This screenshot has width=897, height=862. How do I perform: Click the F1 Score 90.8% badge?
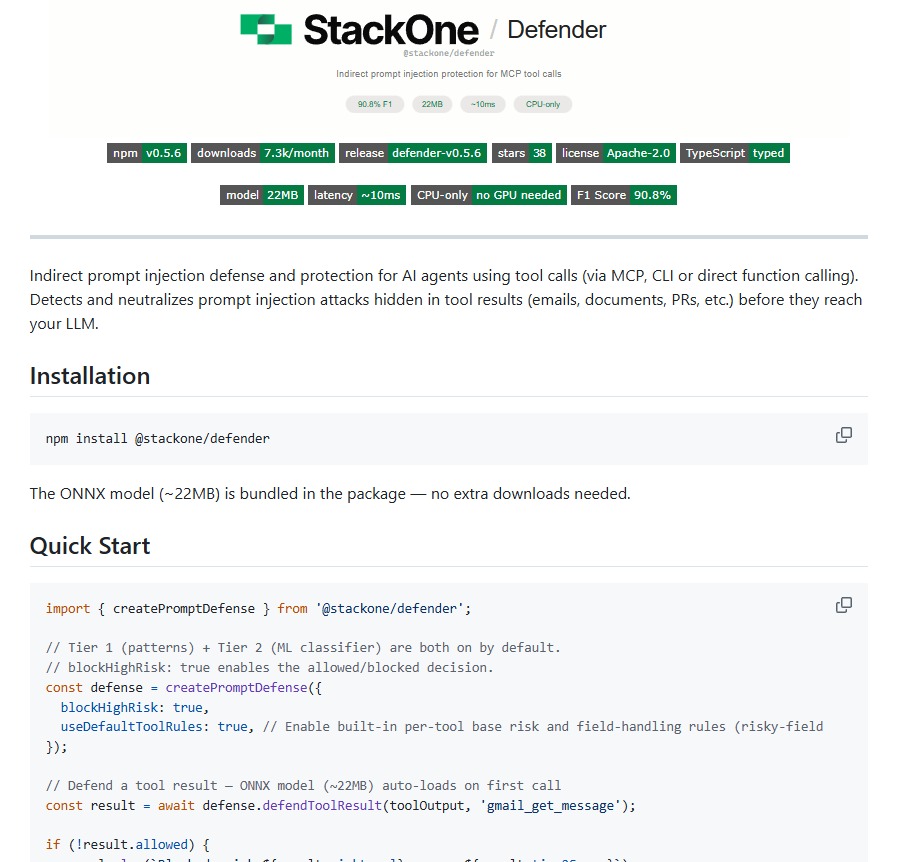click(x=624, y=195)
